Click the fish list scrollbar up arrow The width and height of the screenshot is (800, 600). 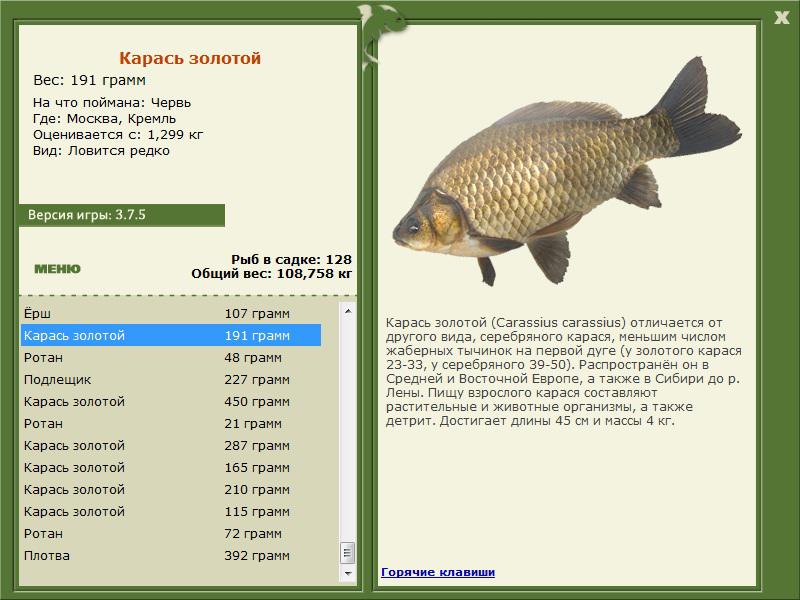pos(348,311)
